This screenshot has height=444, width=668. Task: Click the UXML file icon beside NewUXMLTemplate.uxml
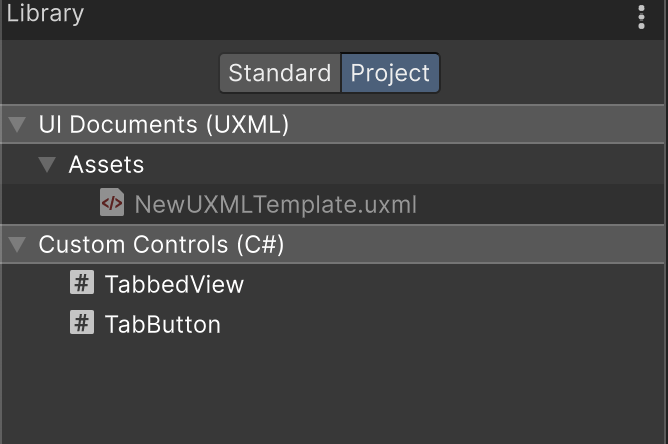(x=112, y=202)
